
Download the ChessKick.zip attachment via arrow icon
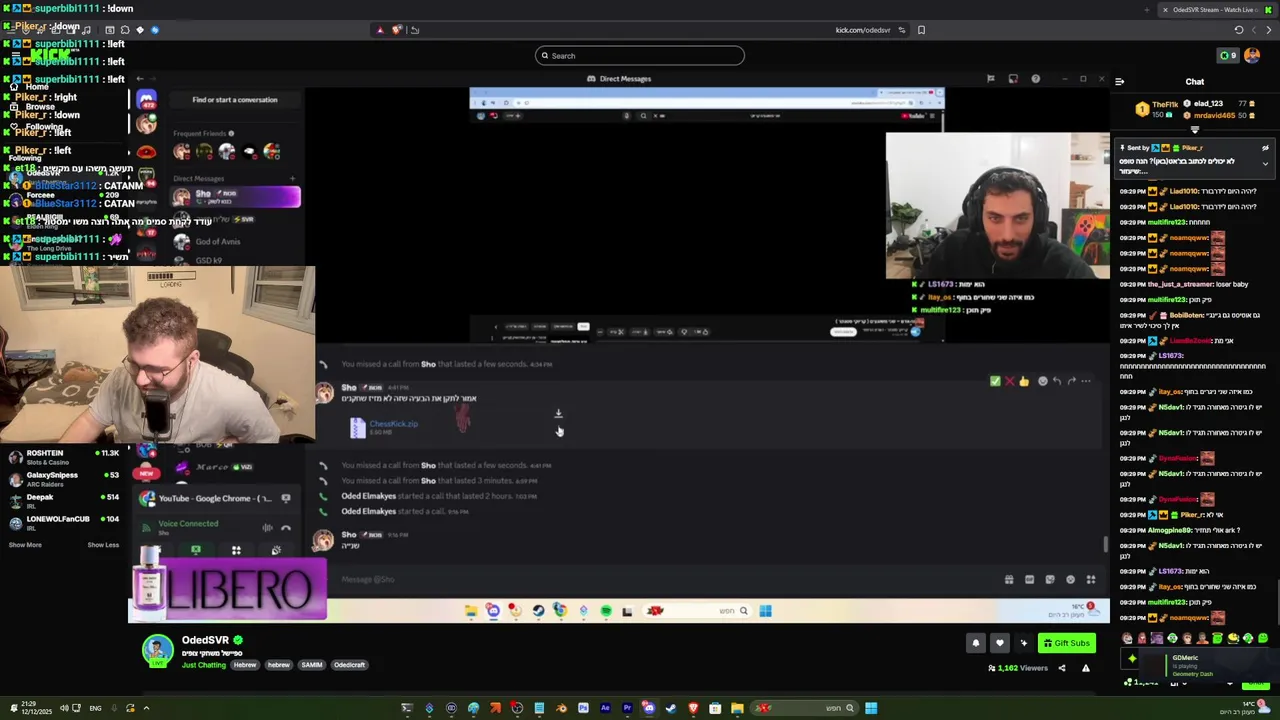click(559, 413)
